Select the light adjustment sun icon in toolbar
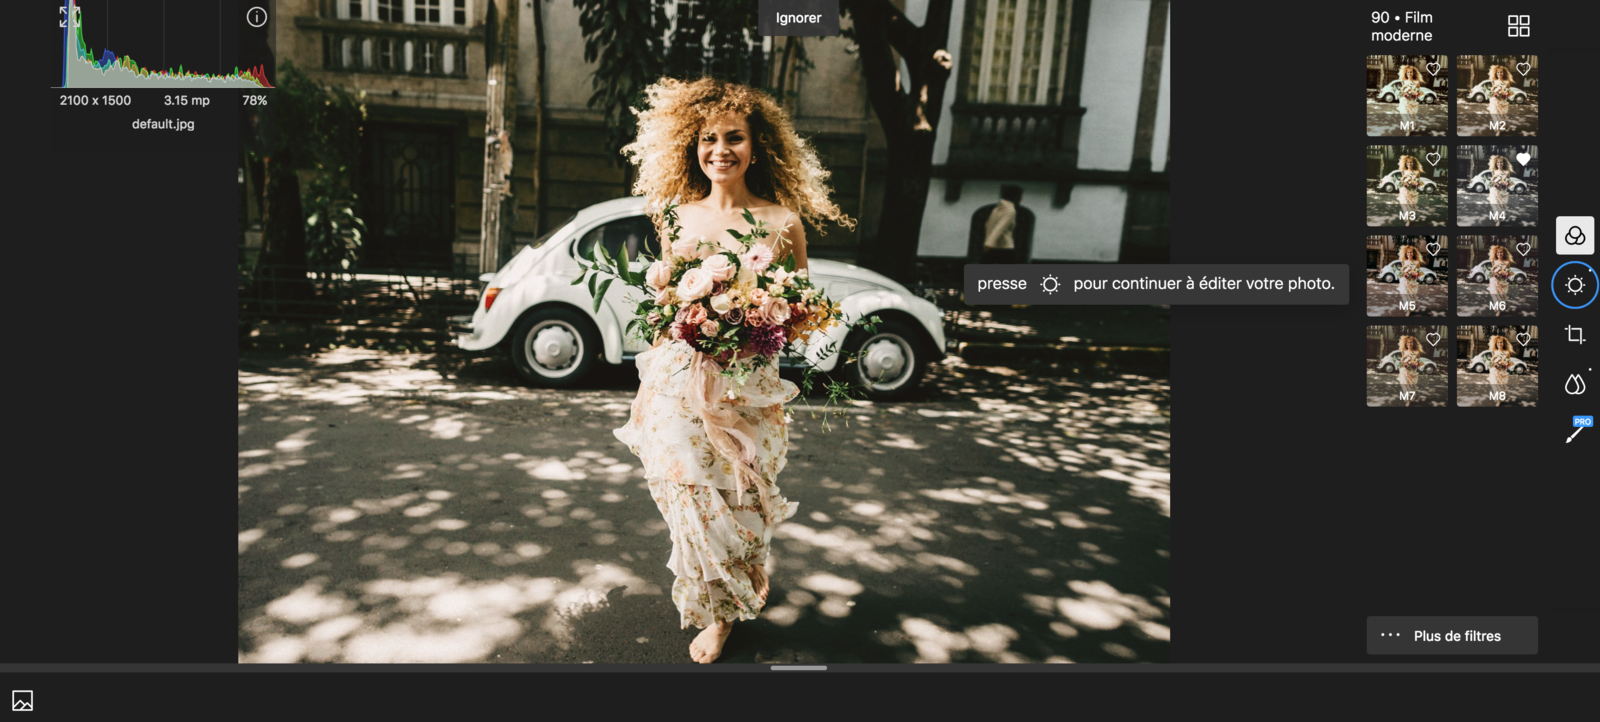 coord(1575,285)
